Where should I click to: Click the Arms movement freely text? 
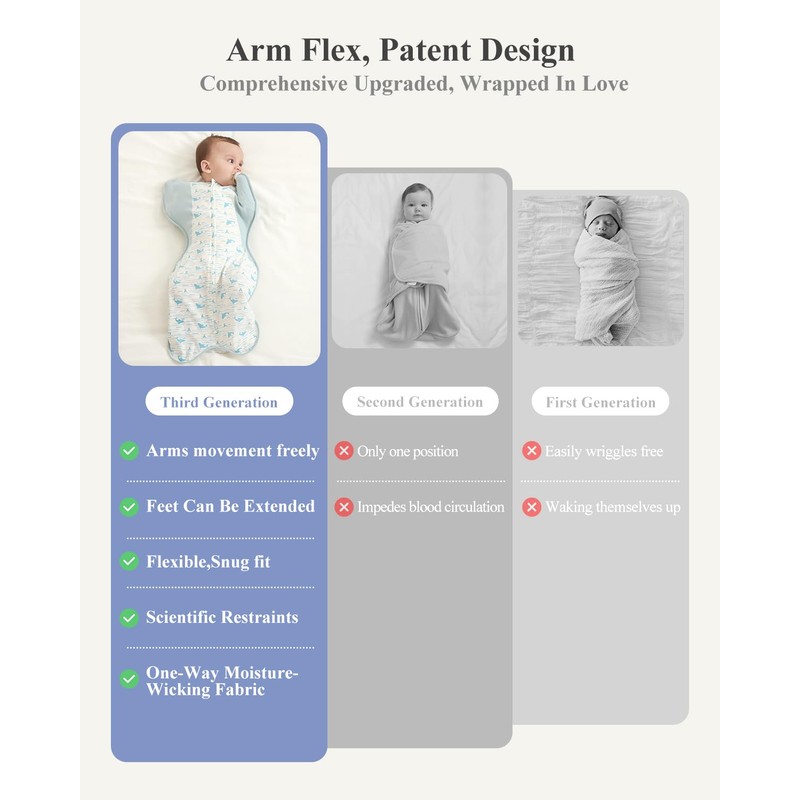click(233, 451)
